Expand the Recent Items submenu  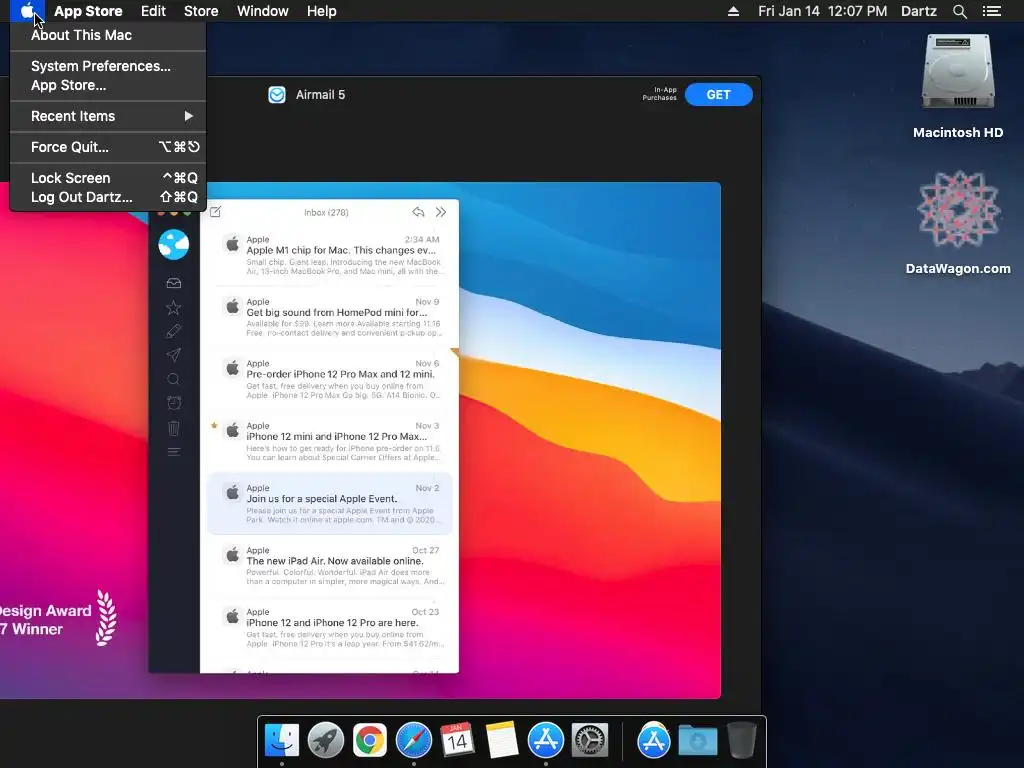[108, 116]
